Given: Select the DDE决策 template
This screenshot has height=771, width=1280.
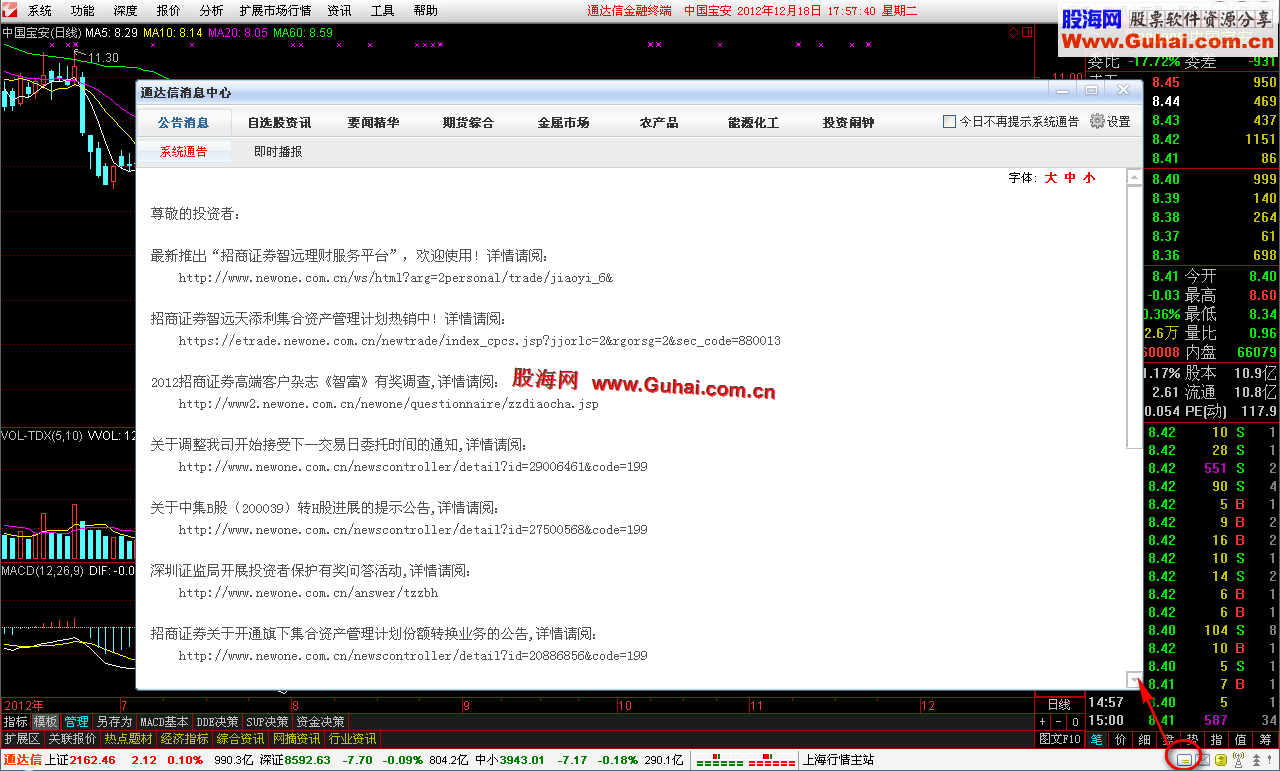Looking at the screenshot, I should [217, 721].
